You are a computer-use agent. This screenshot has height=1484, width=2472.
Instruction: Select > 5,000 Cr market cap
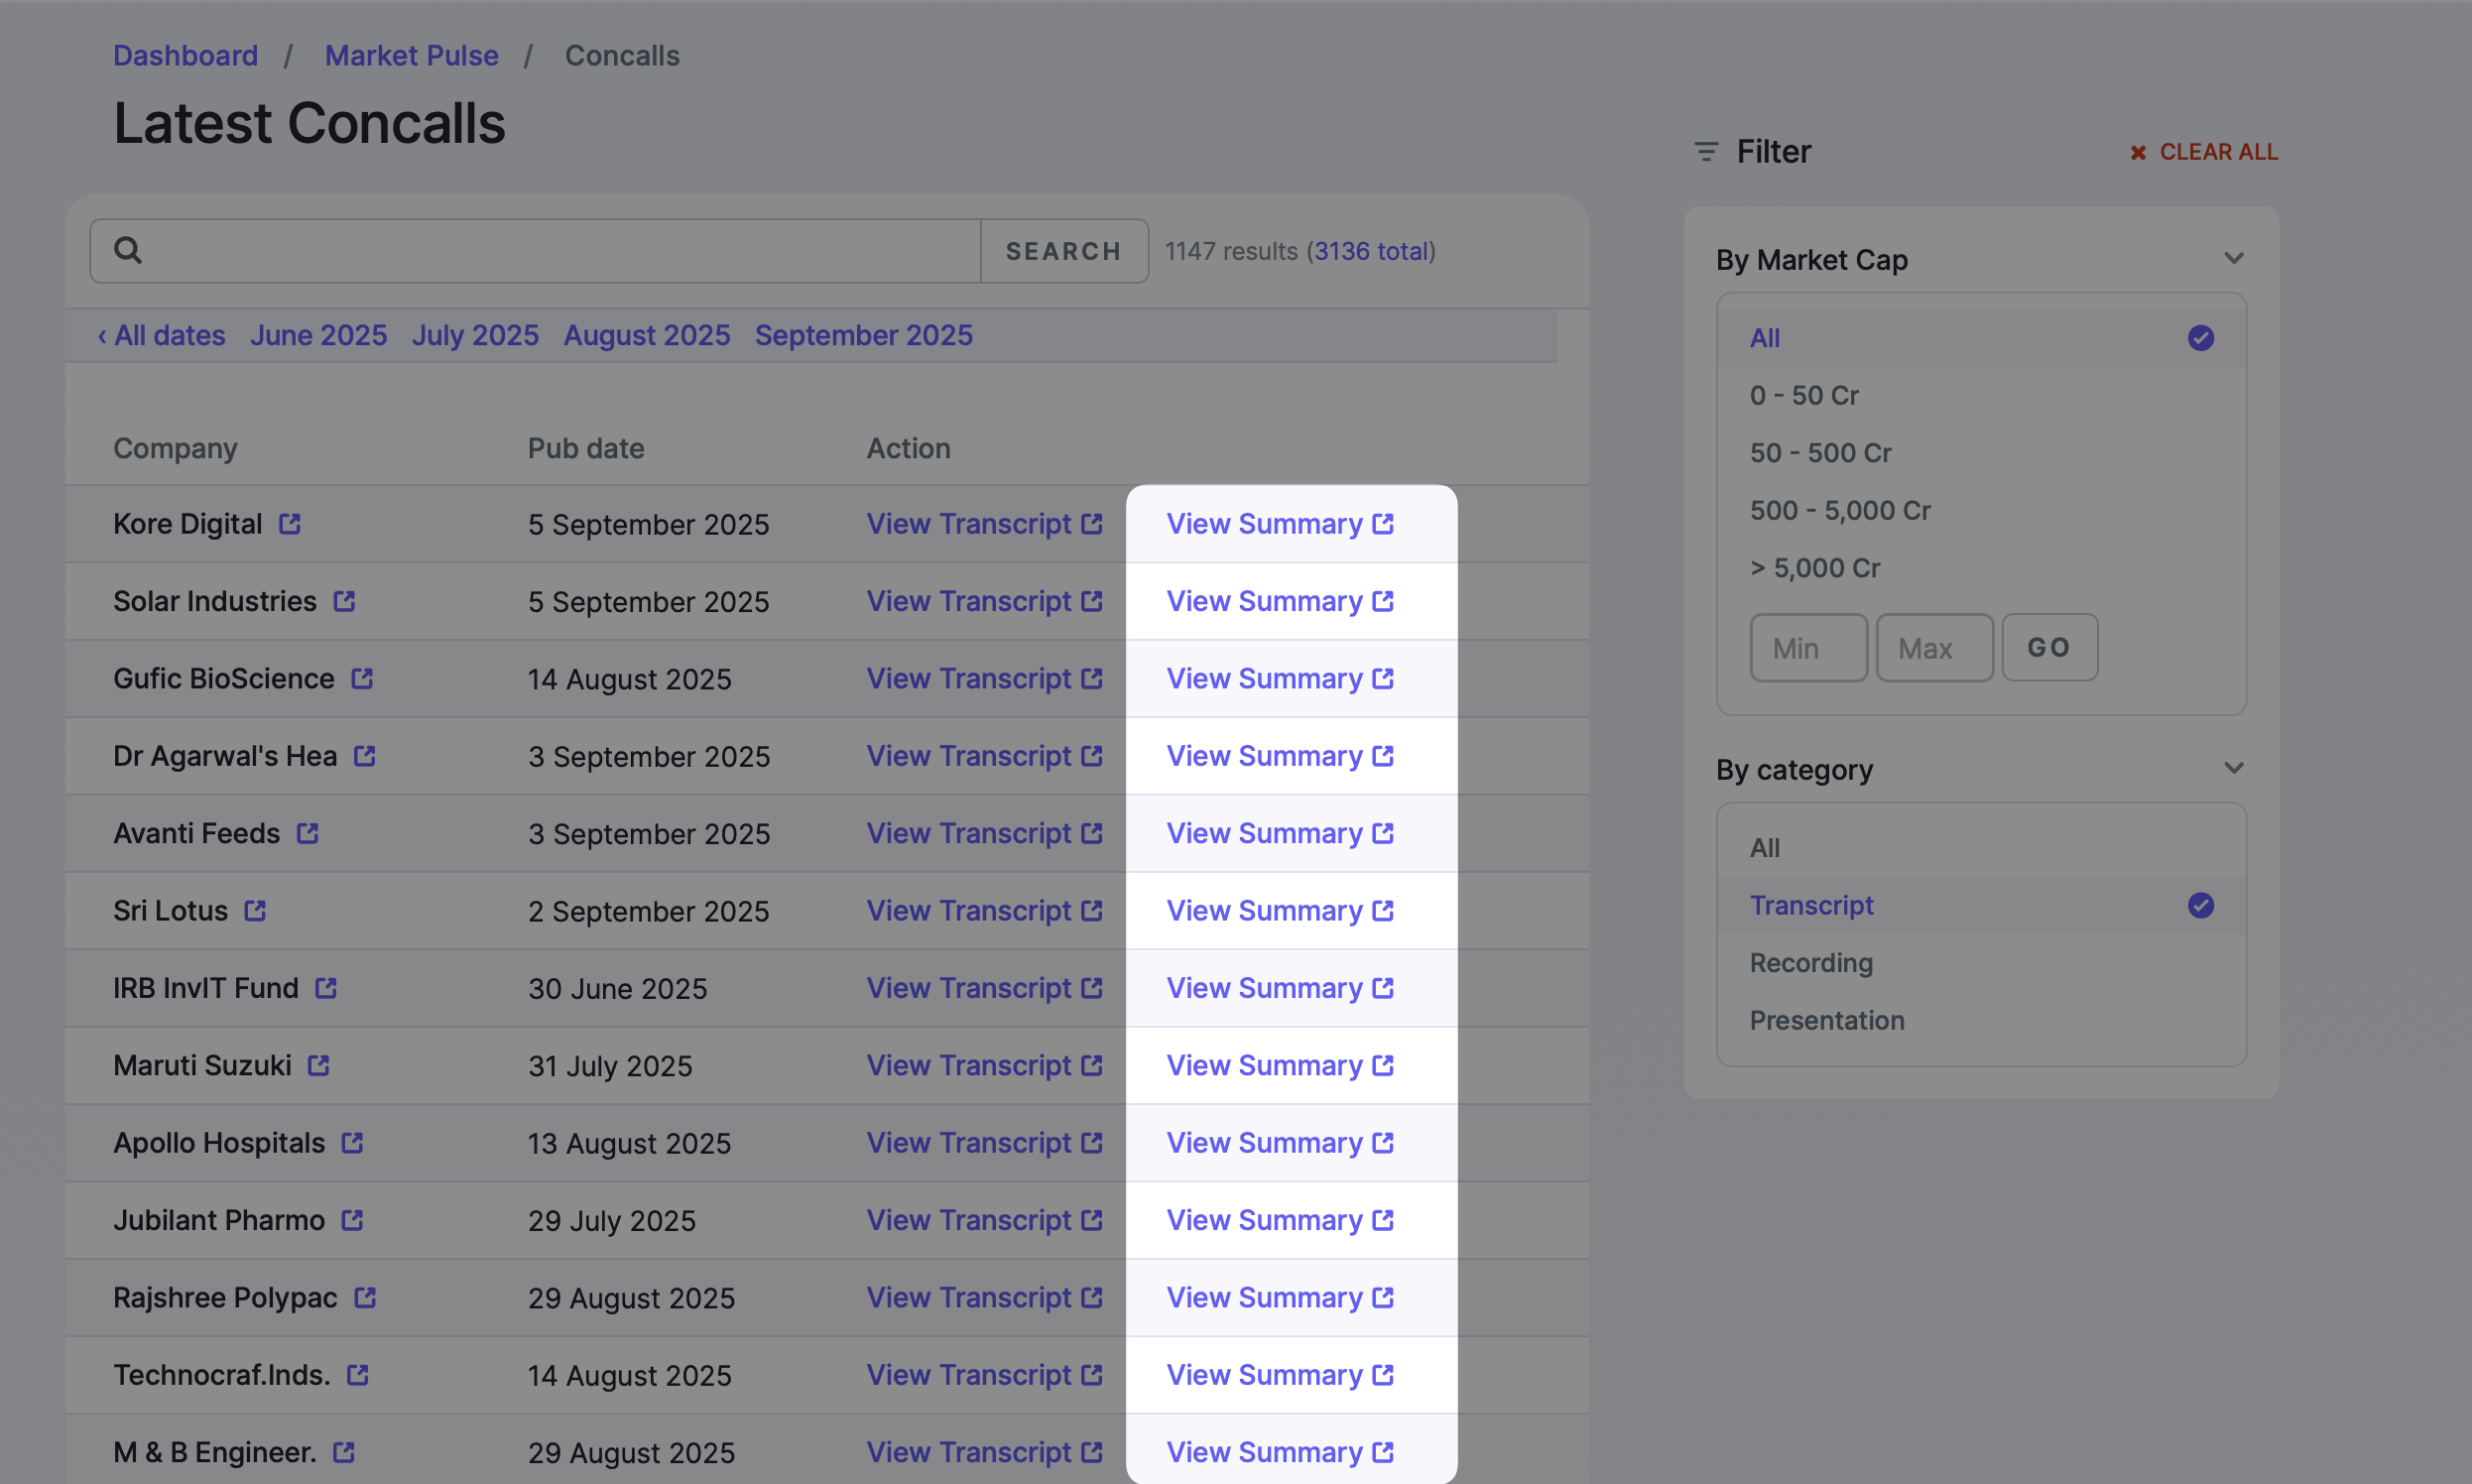1981,568
